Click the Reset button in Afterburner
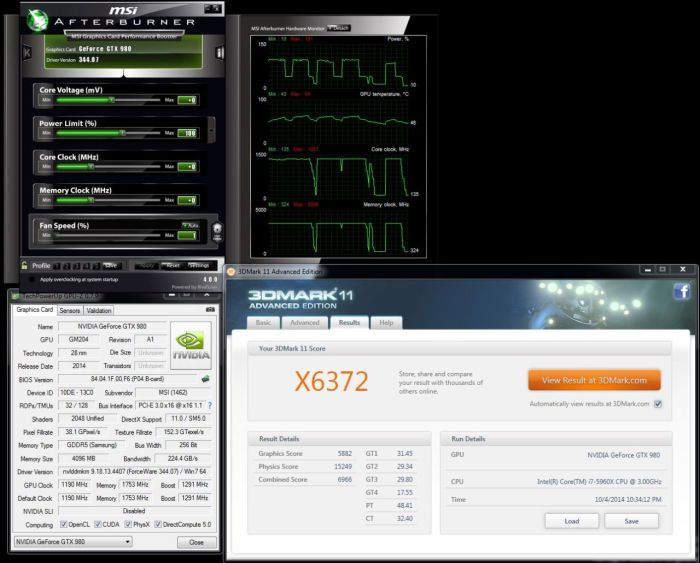Image resolution: width=700 pixels, height=563 pixels. 172,266
